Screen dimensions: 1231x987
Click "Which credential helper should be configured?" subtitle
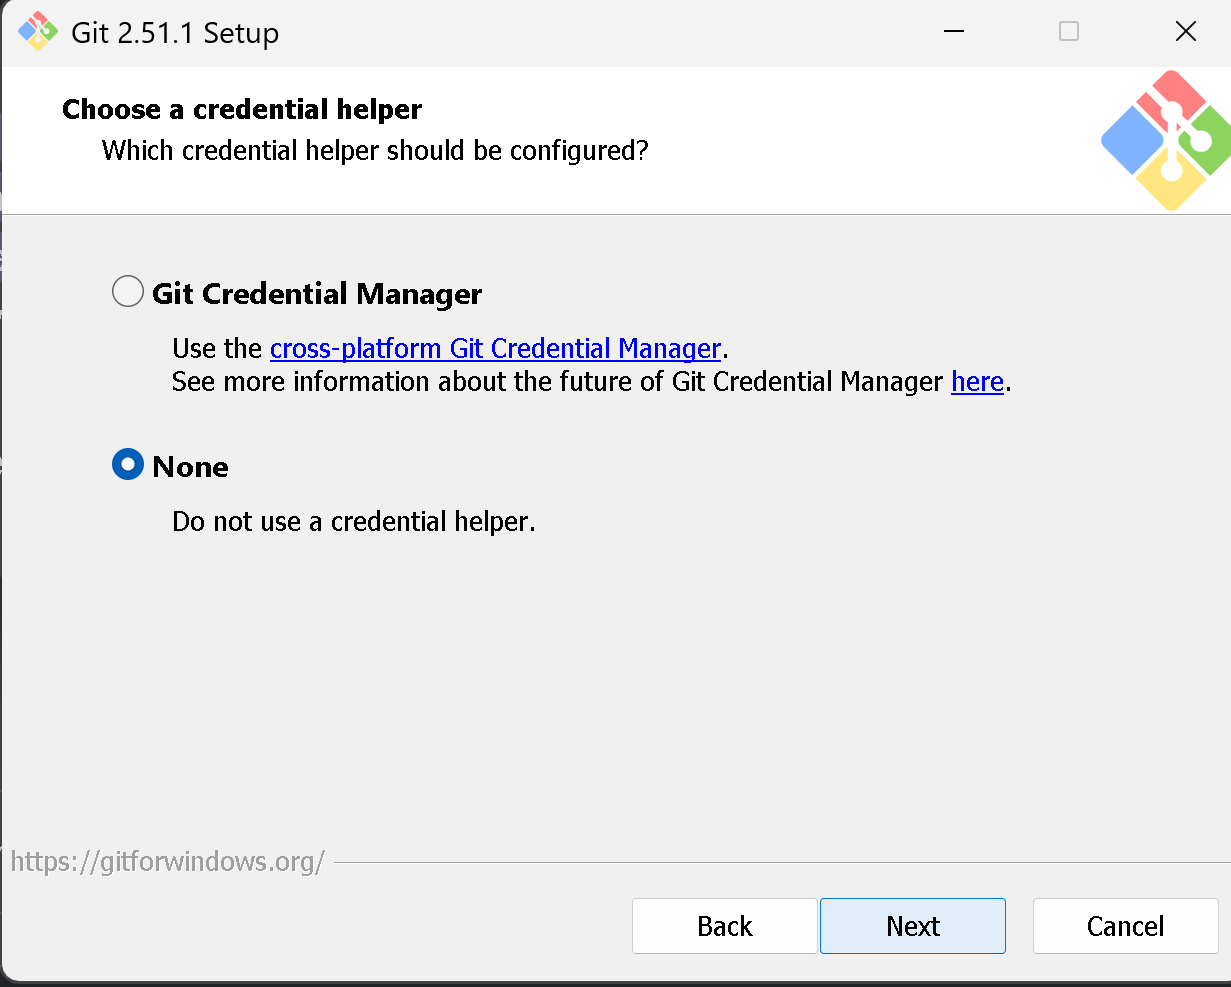375,151
